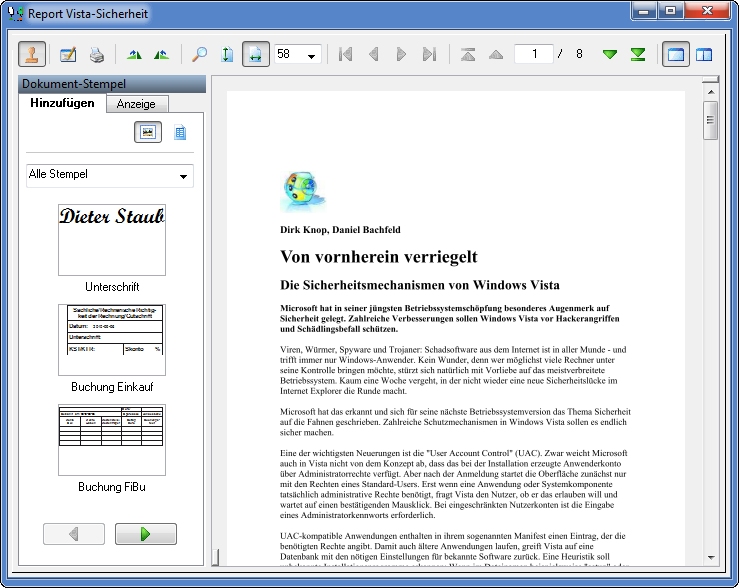The width and height of the screenshot is (739, 588).
Task: Select the Buchung Einkauf stamp thumbnail
Action: tap(112, 340)
